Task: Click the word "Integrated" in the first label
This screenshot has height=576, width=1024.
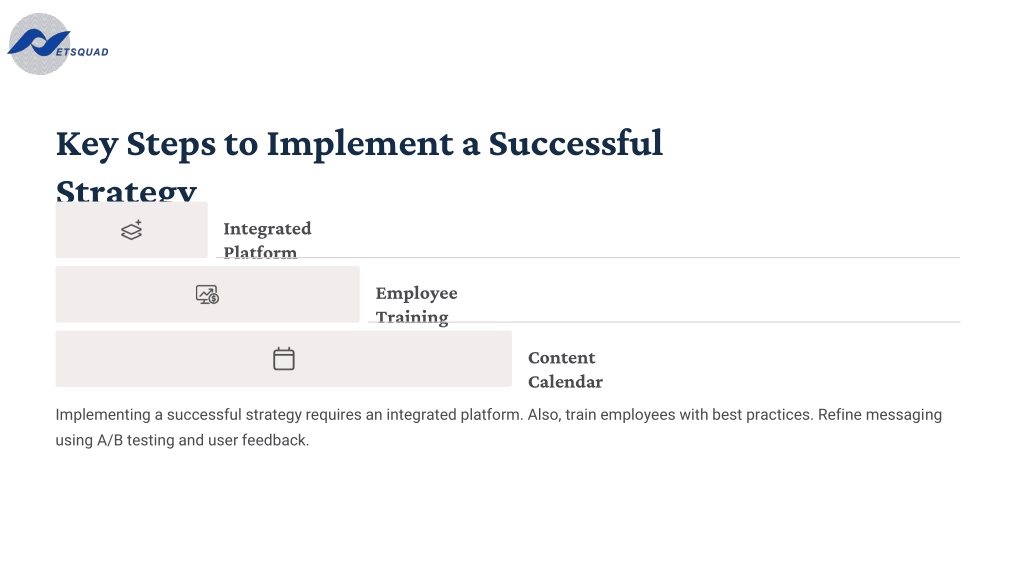Action: (x=267, y=229)
